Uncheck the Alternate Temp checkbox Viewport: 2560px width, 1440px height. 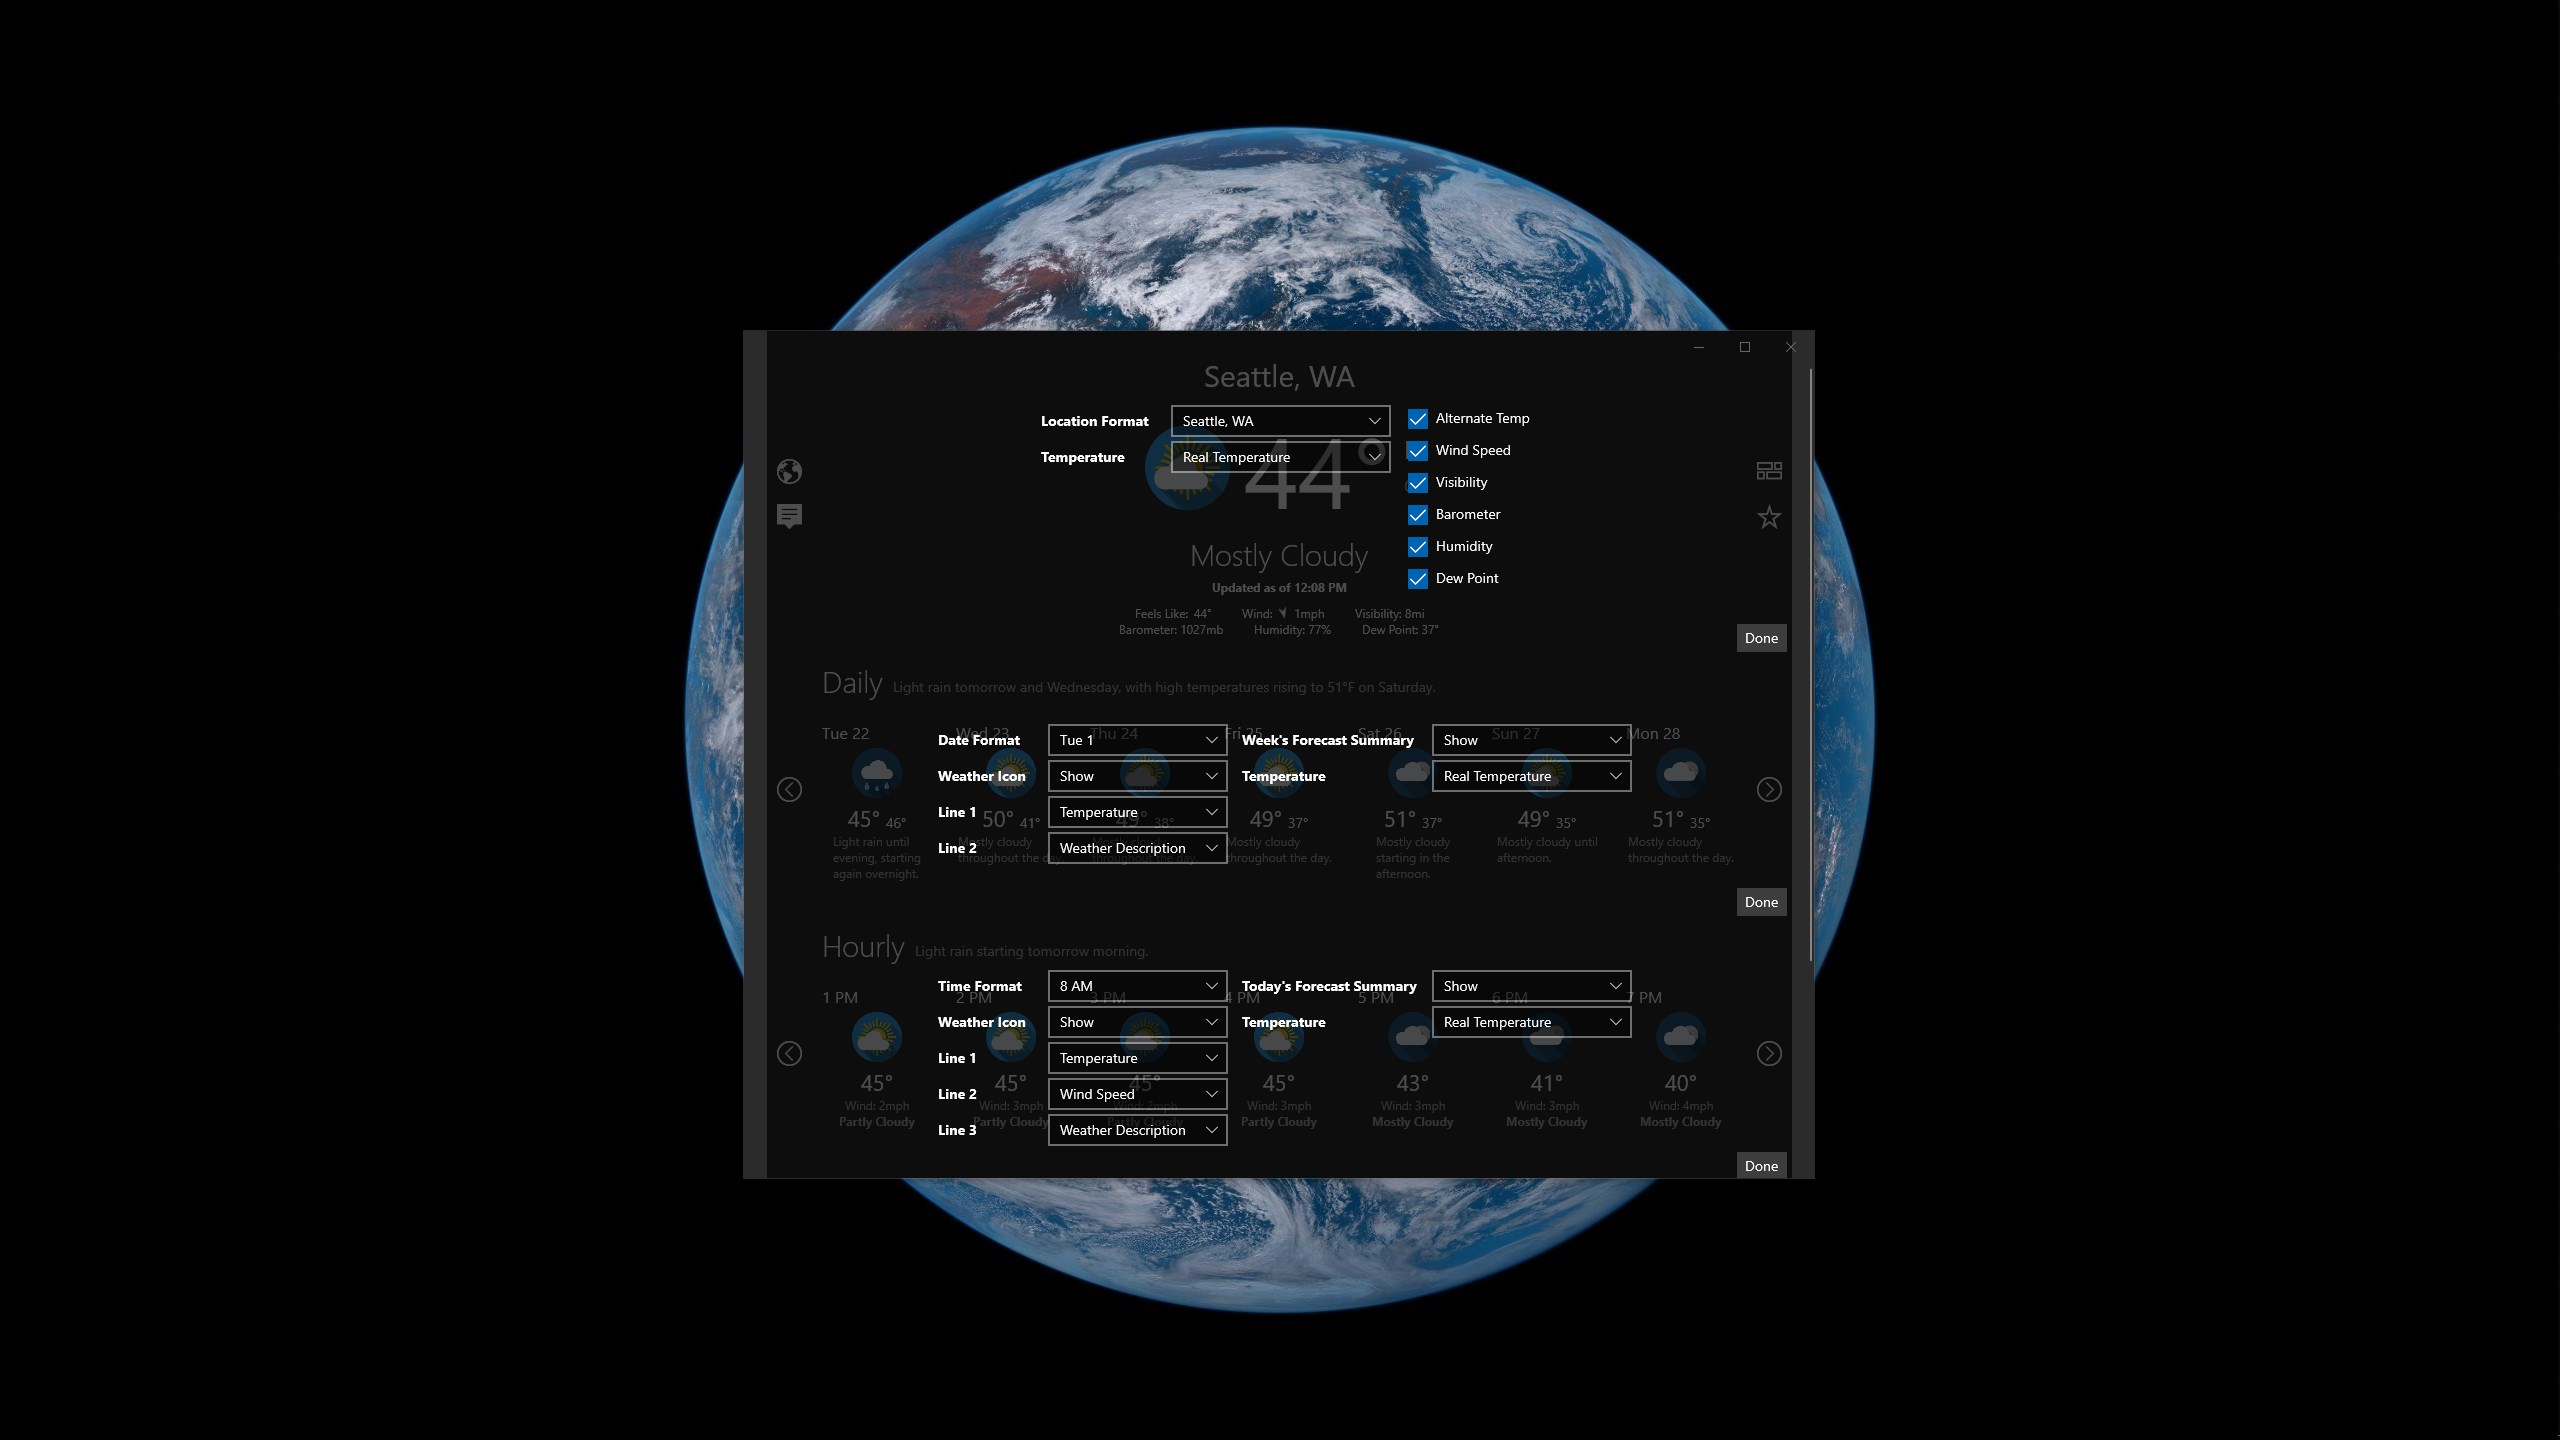click(1418, 419)
